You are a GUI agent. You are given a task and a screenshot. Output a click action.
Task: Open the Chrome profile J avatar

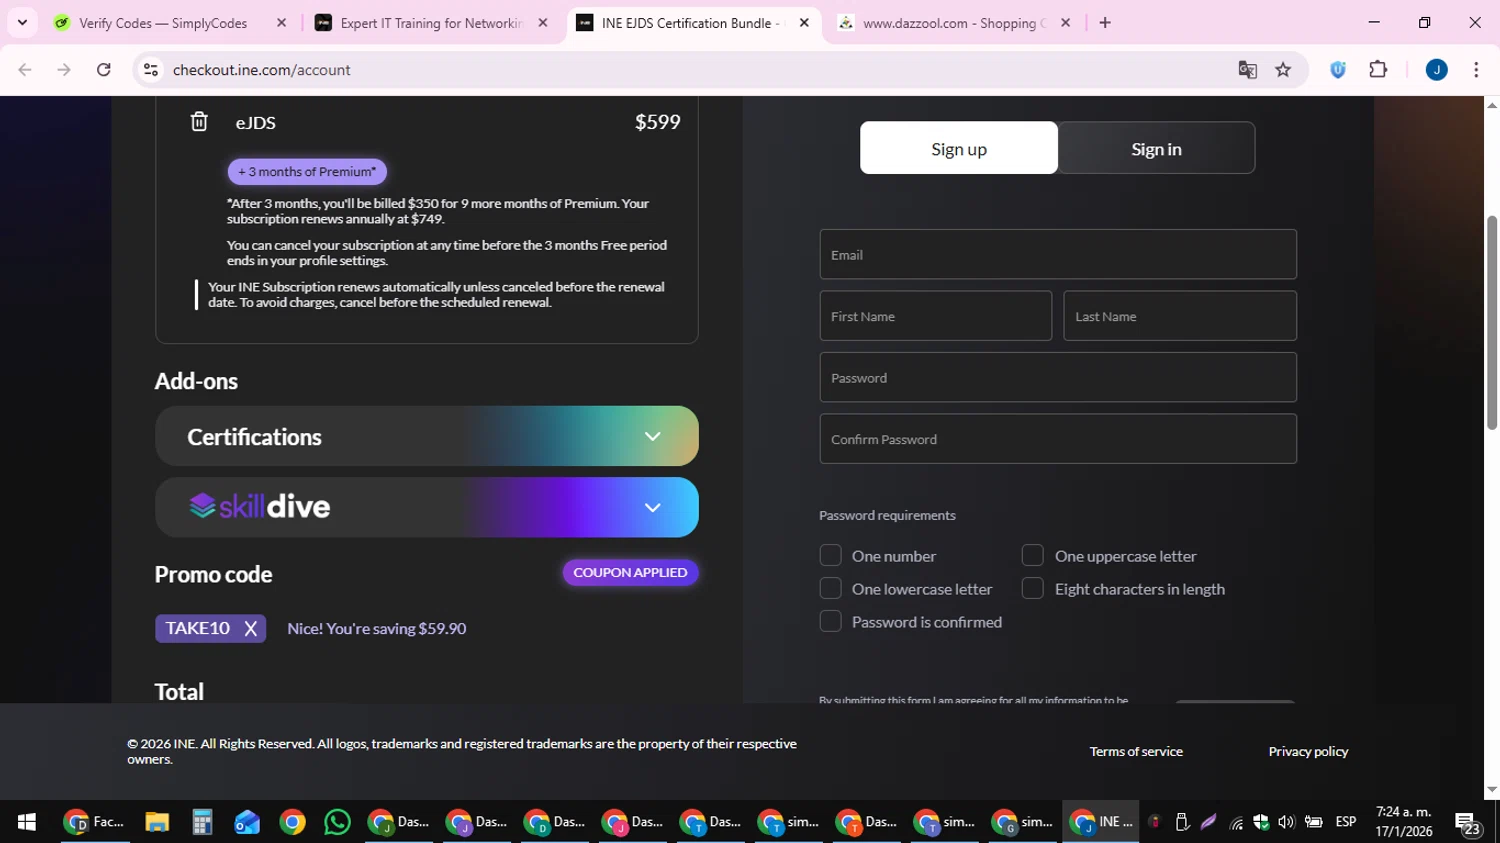tap(1436, 70)
